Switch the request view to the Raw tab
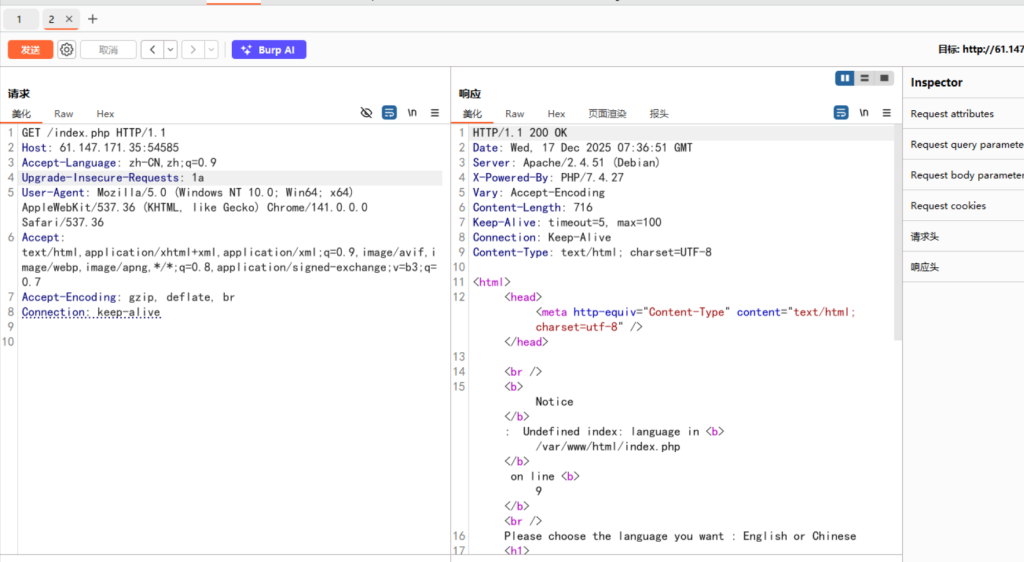This screenshot has width=1024, height=562. pos(63,114)
